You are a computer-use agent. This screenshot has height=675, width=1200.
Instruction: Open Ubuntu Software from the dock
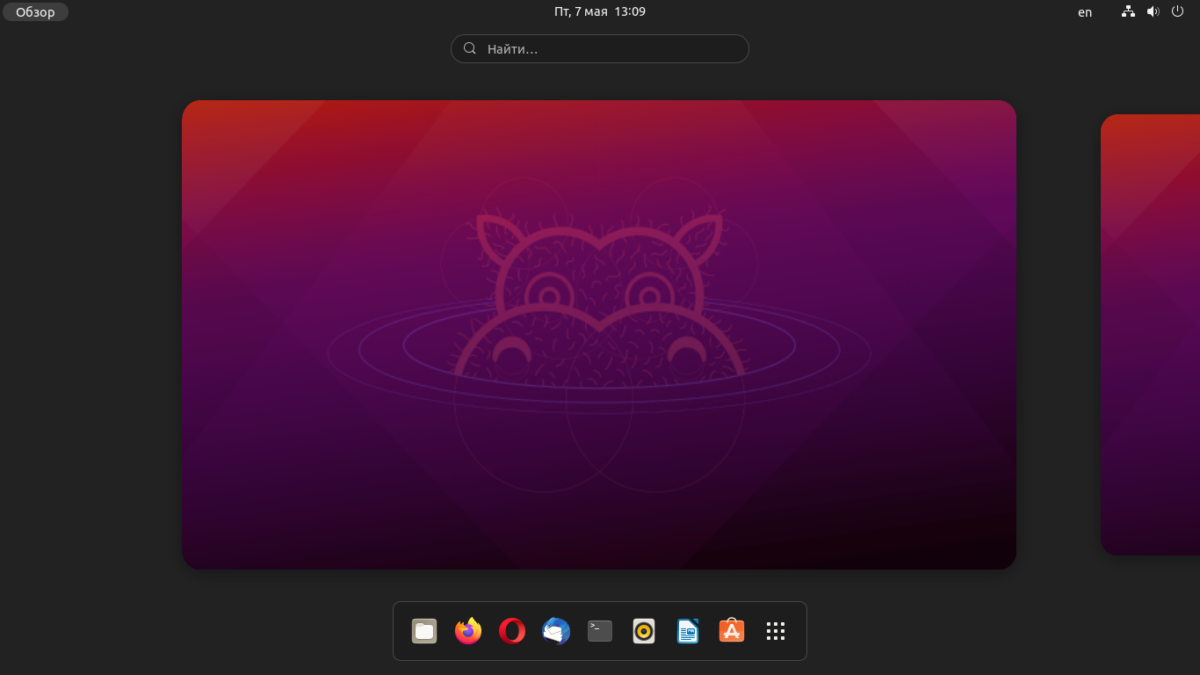(x=732, y=631)
